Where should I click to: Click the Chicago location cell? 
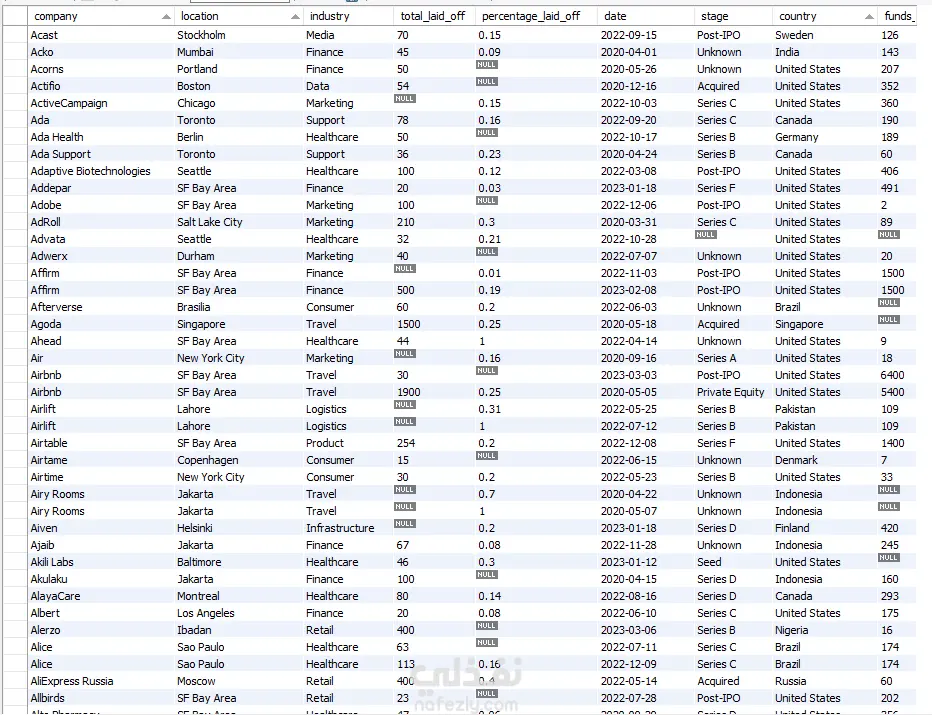tap(238, 103)
